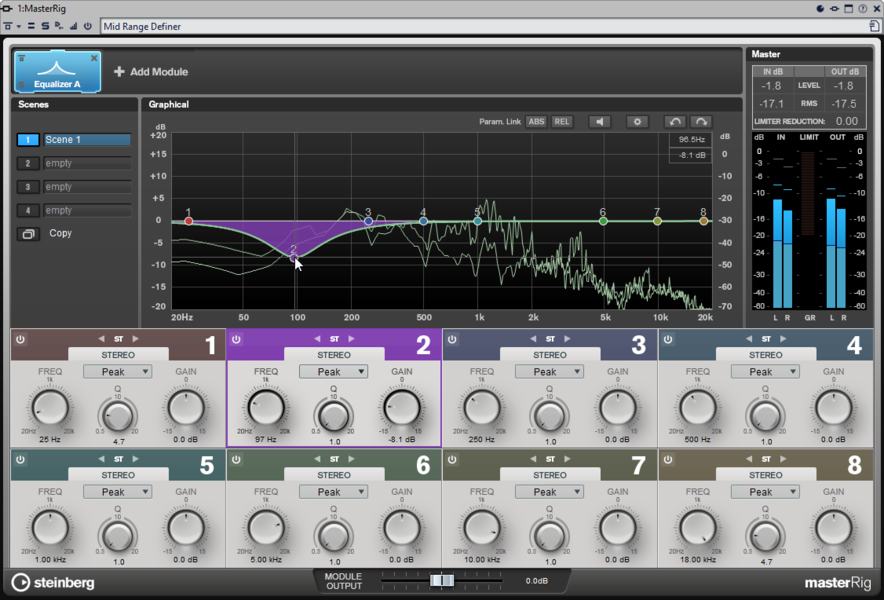The width and height of the screenshot is (884, 600).
Task: Click EQ node 6 on the graph
Action: pyautogui.click(x=603, y=221)
